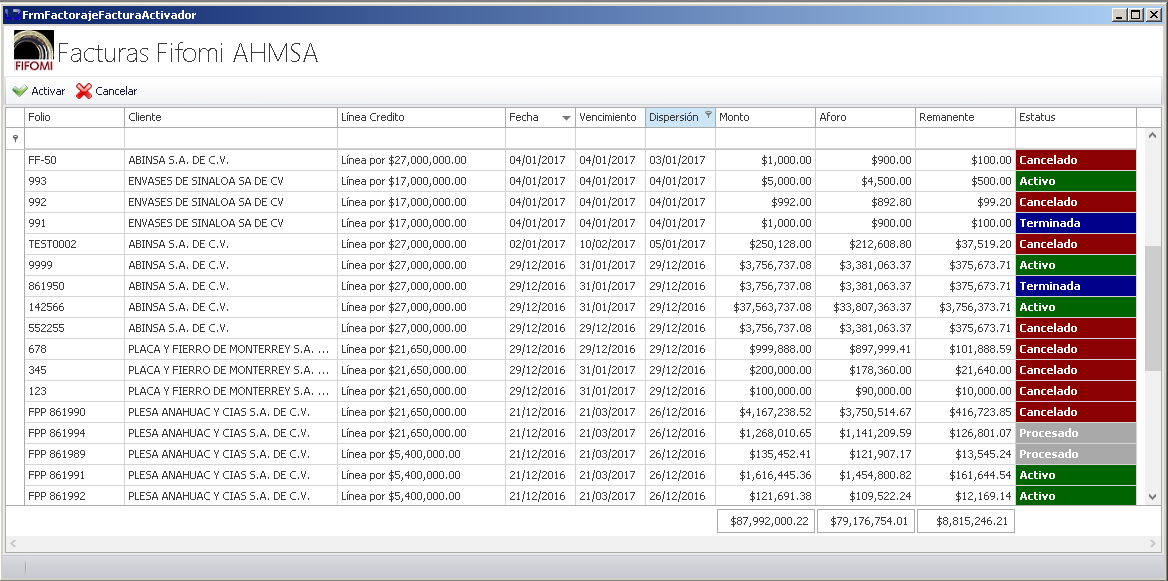Sort by the Cliente column header
The height and width of the screenshot is (581, 1168).
231,117
